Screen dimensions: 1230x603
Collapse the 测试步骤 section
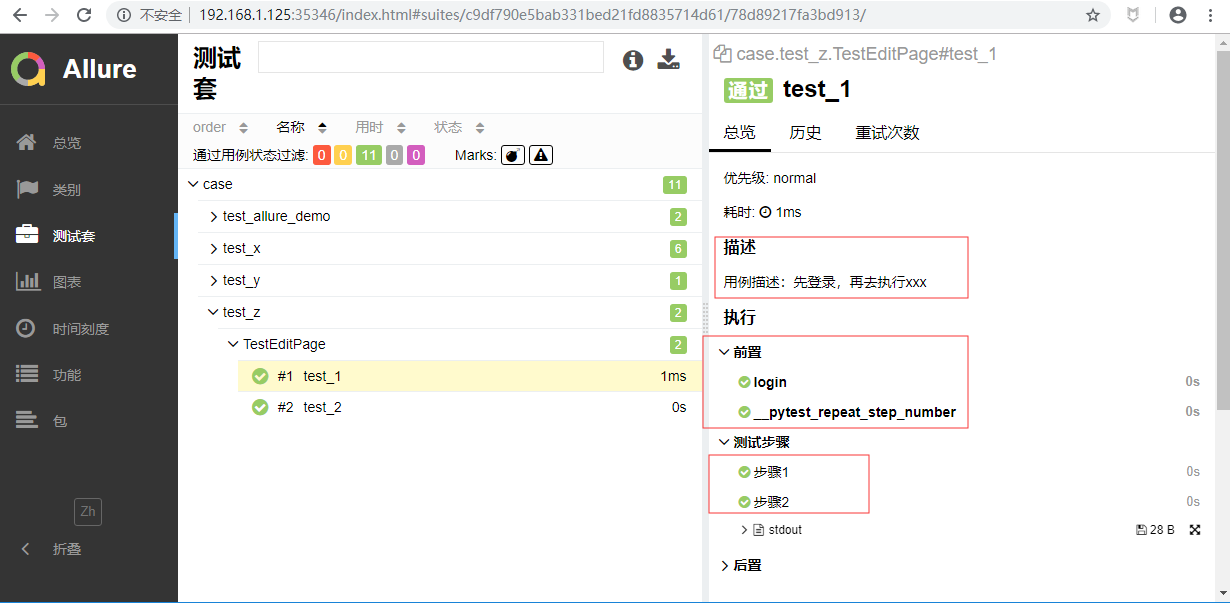click(x=755, y=442)
